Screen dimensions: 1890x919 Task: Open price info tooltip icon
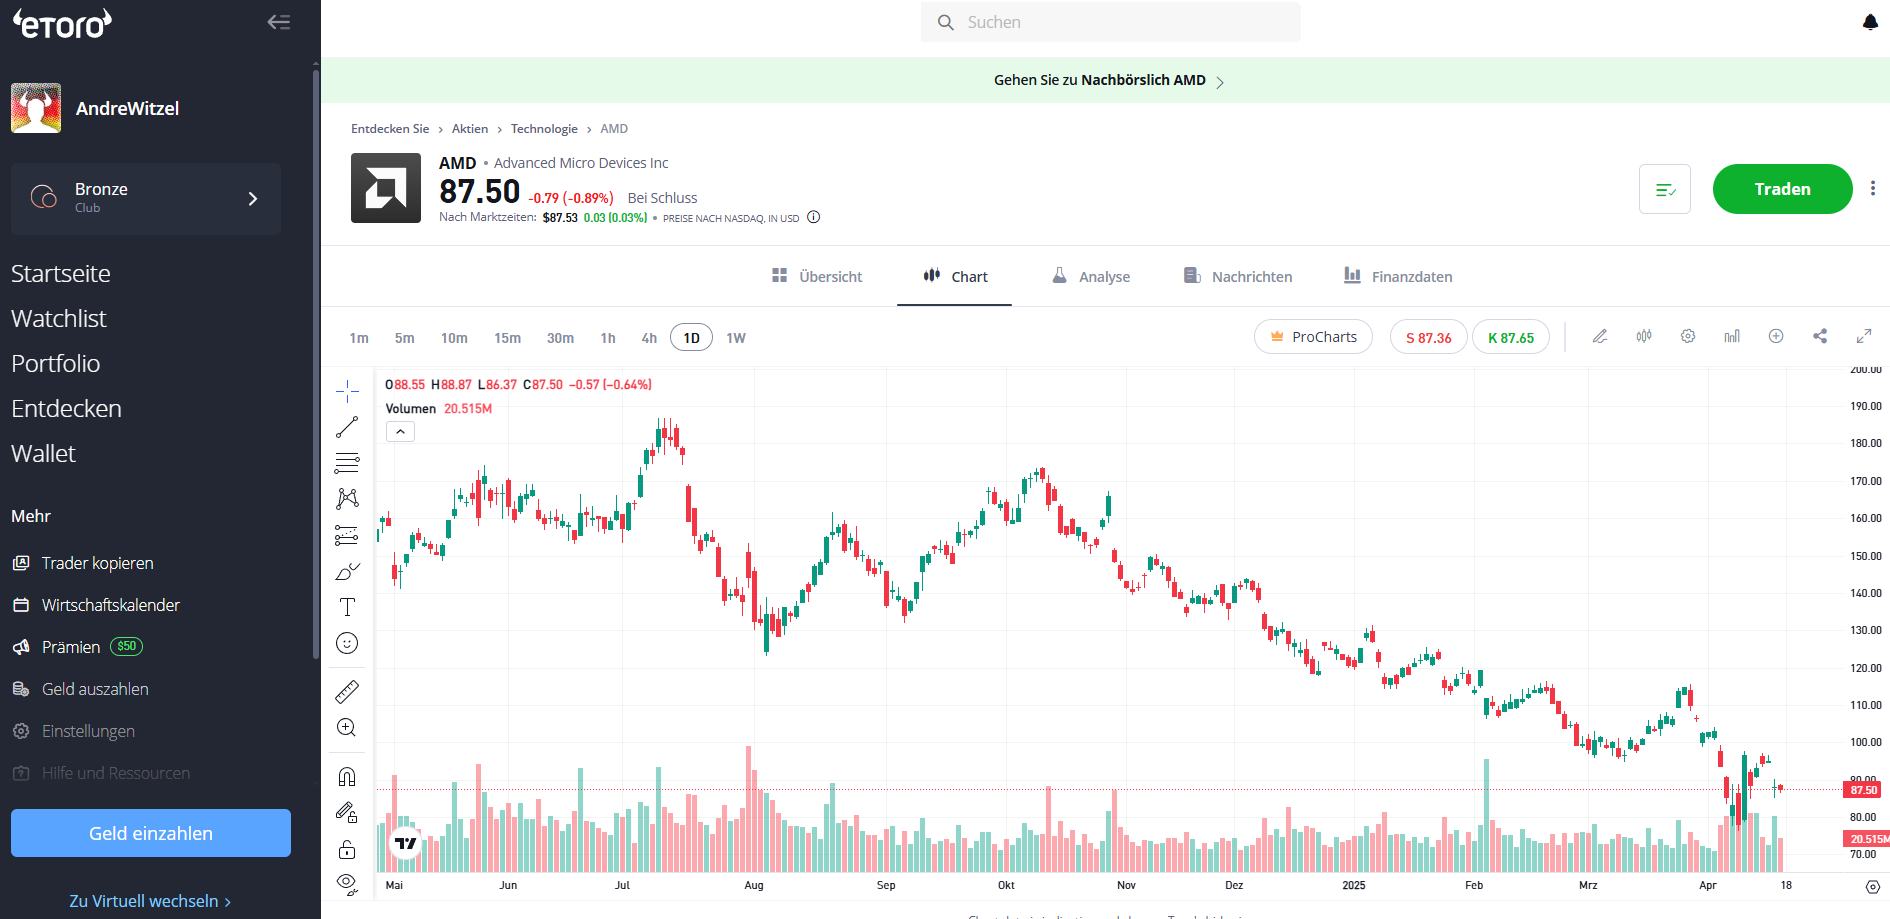[814, 217]
